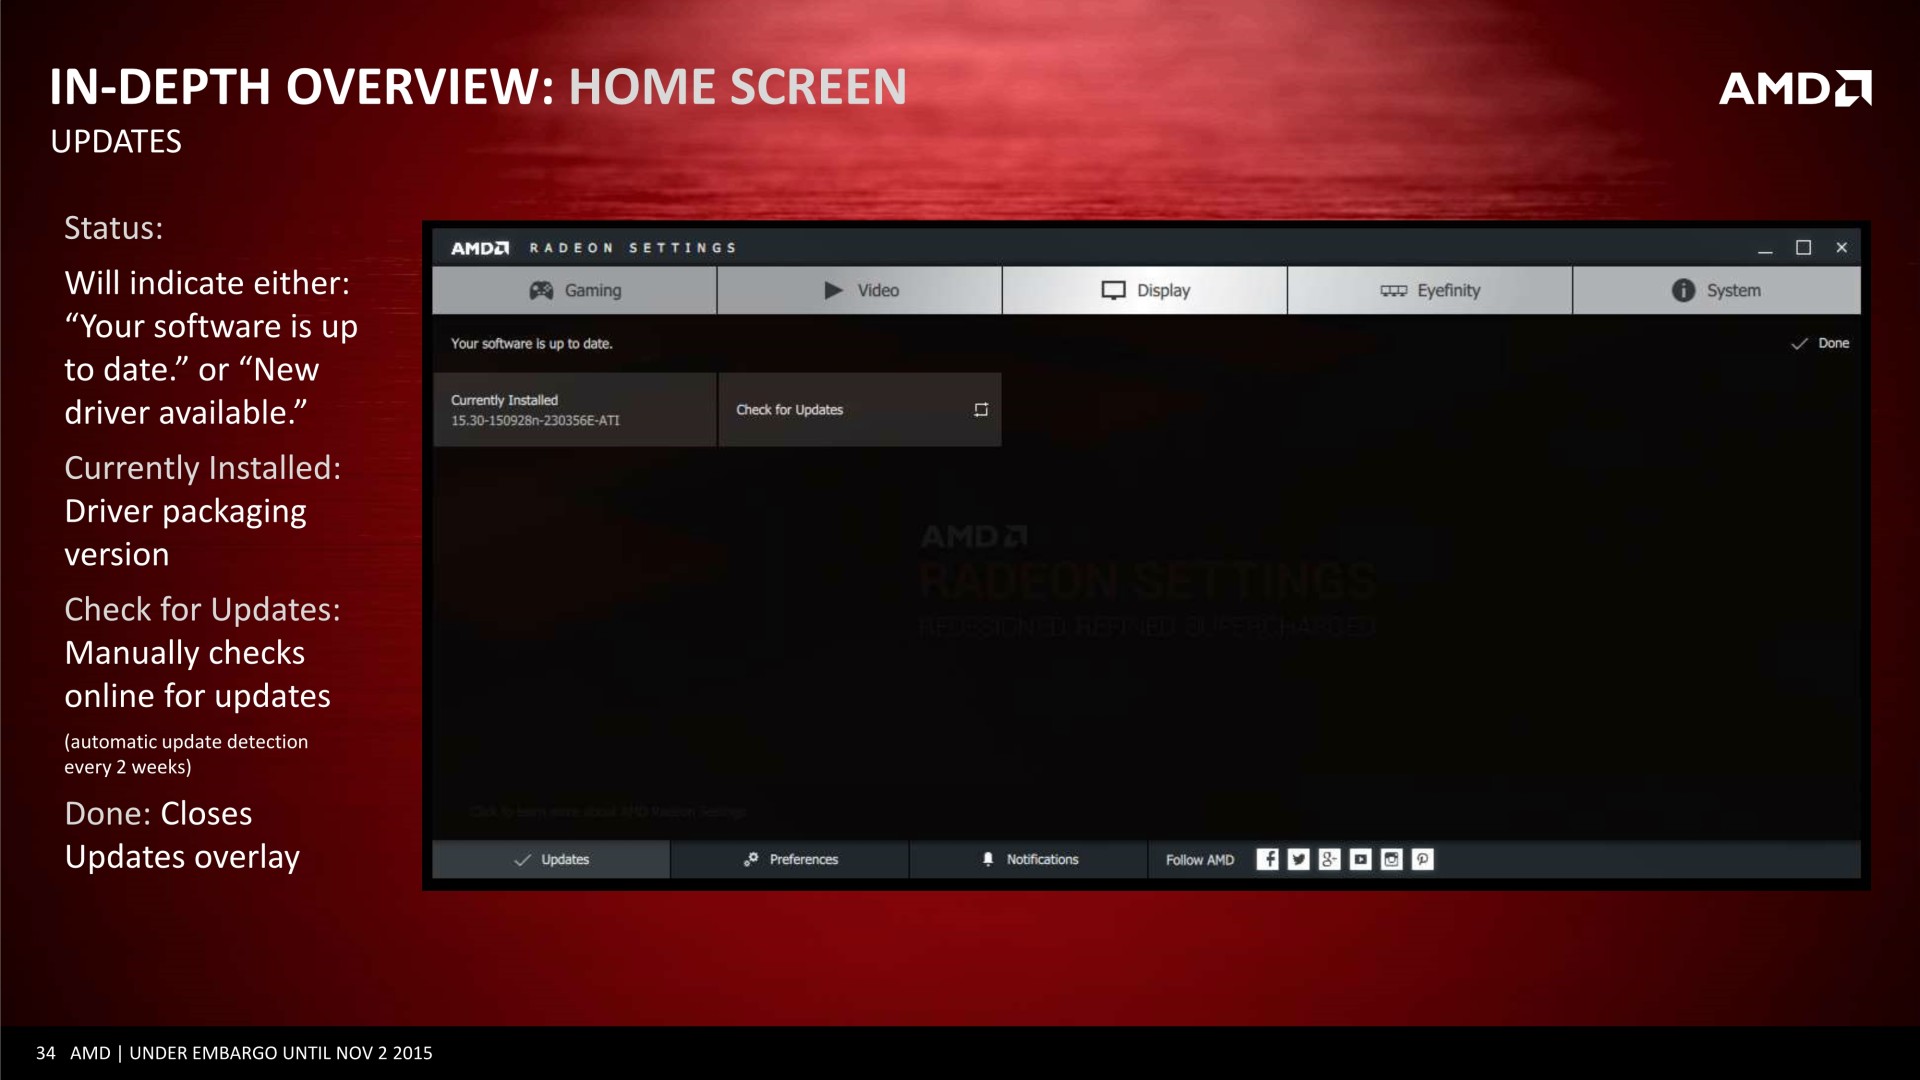Open AMD's Twitter page icon
Viewport: 1920px width, 1080px height.
point(1298,859)
